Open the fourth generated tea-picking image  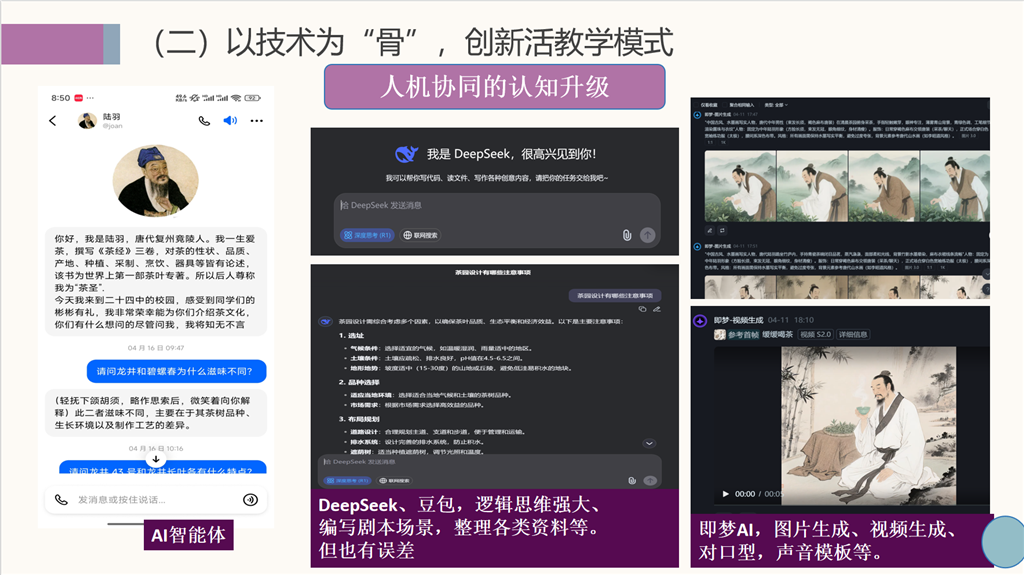click(955, 187)
